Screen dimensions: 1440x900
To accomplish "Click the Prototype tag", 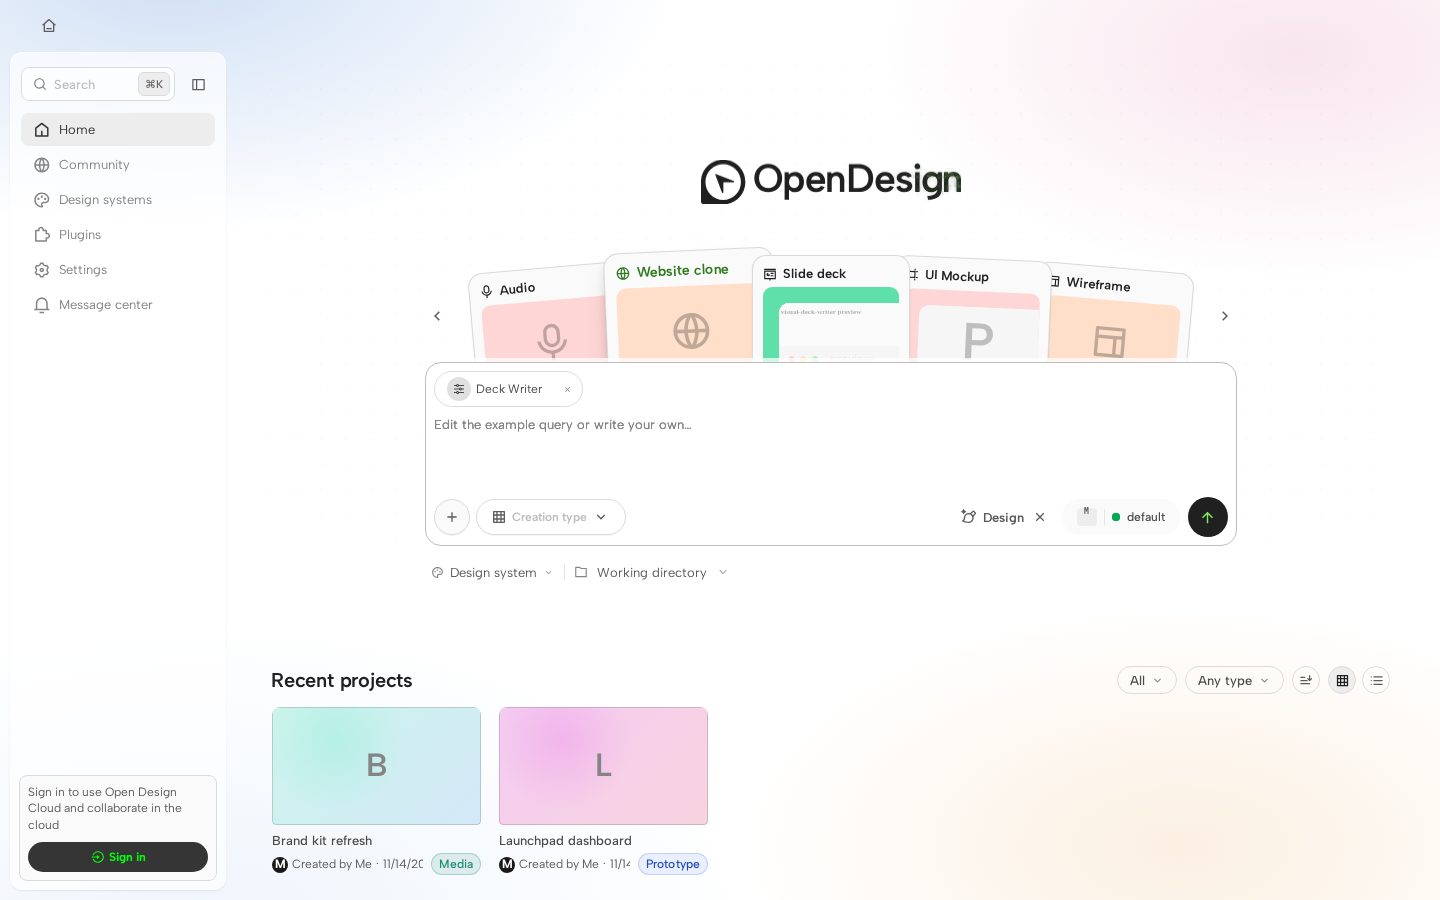I will [673, 864].
